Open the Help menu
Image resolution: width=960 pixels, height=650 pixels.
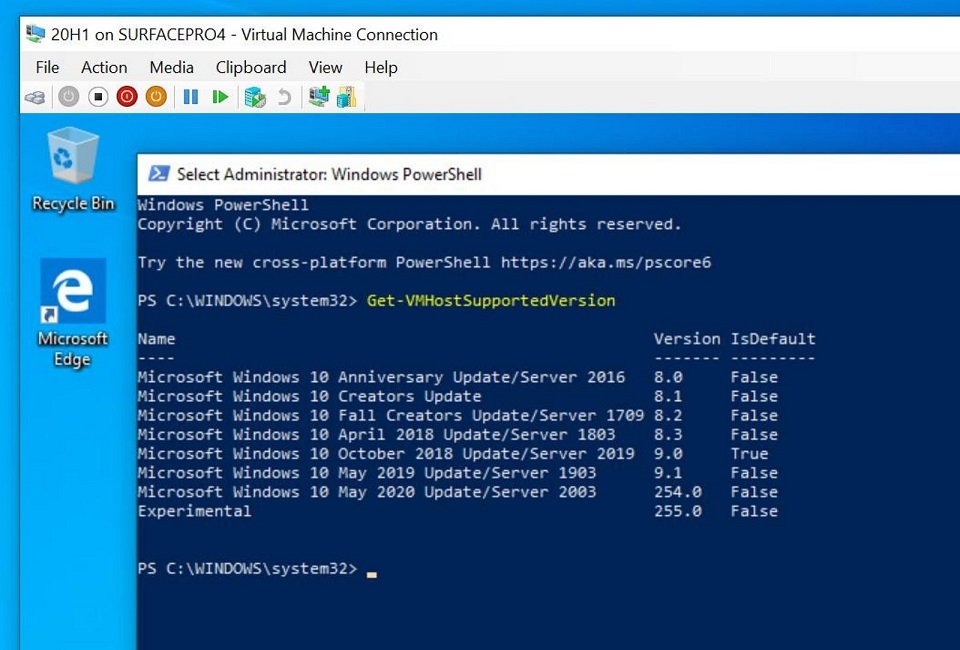pyautogui.click(x=380, y=67)
